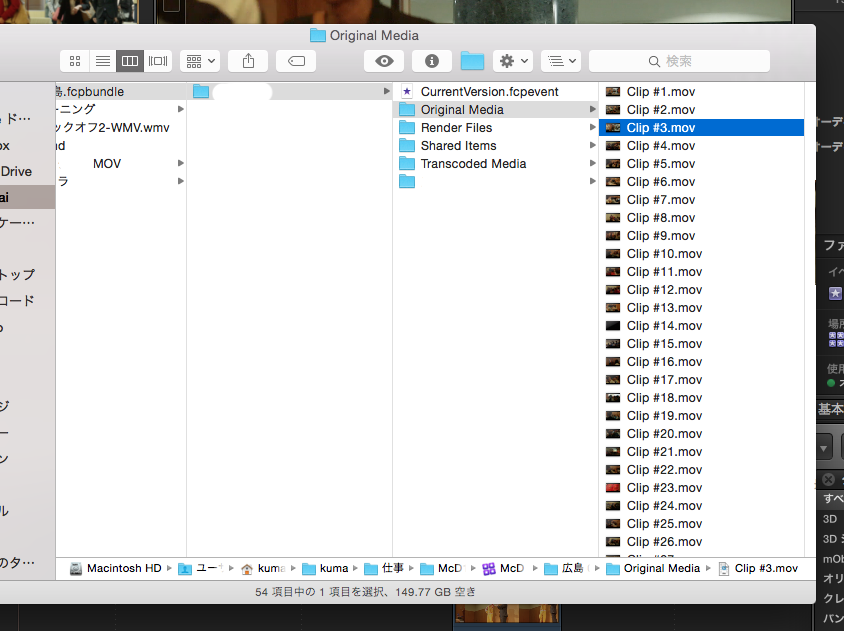Select Clip #8.mov file
The width and height of the screenshot is (844, 631).
[x=701, y=218]
